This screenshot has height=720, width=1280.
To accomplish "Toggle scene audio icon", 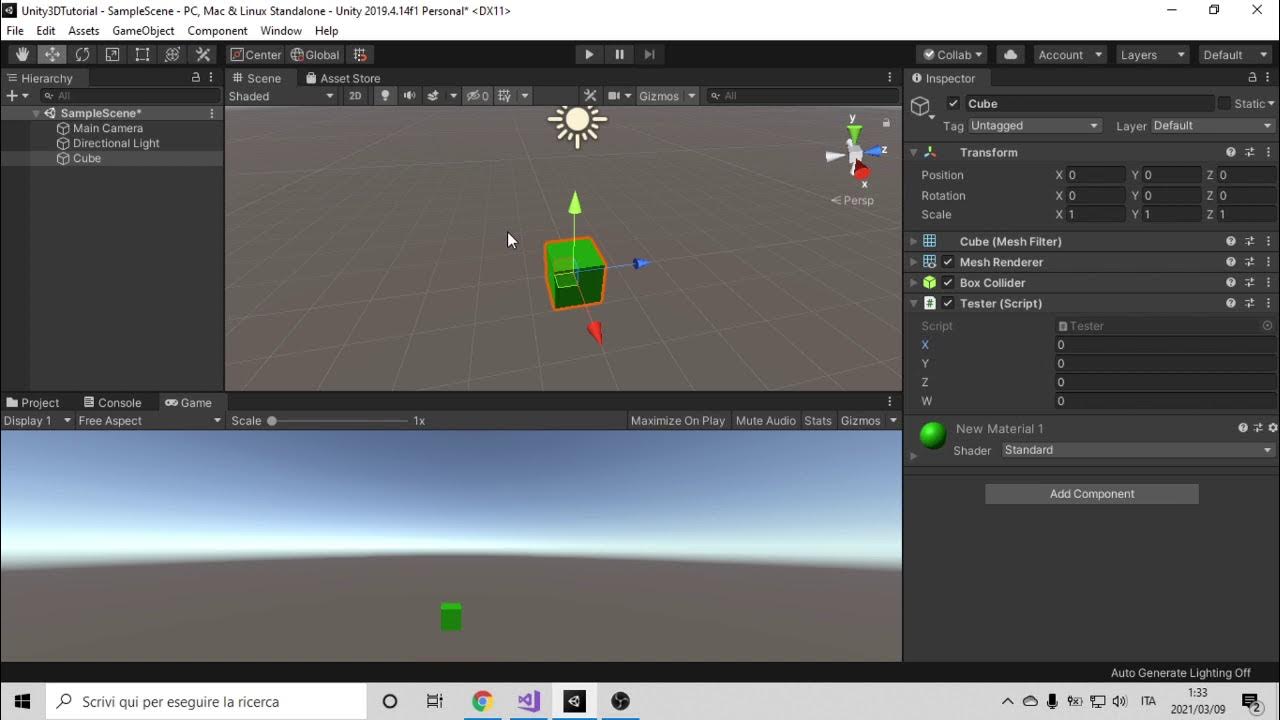I will [409, 96].
